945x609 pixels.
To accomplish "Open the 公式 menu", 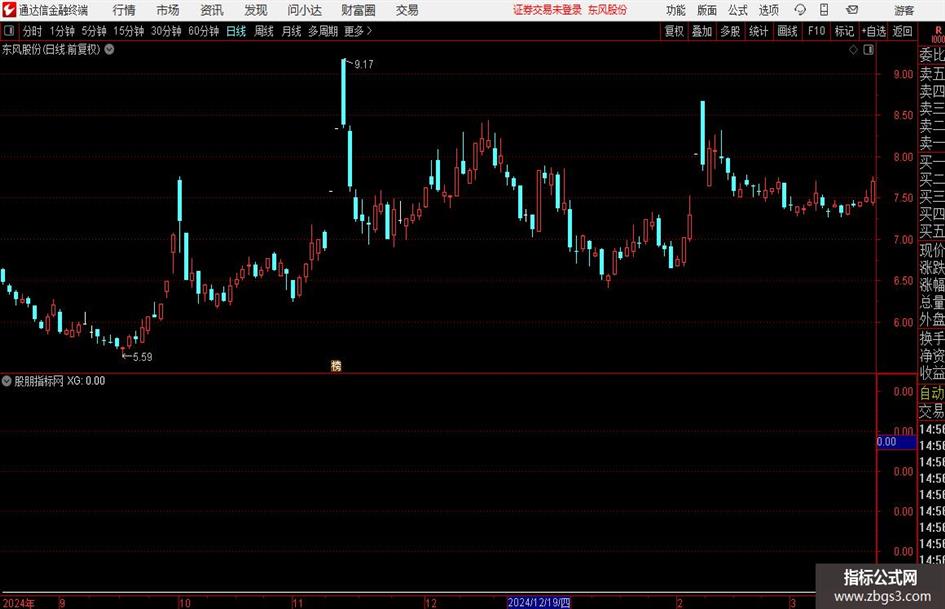I will point(737,10).
